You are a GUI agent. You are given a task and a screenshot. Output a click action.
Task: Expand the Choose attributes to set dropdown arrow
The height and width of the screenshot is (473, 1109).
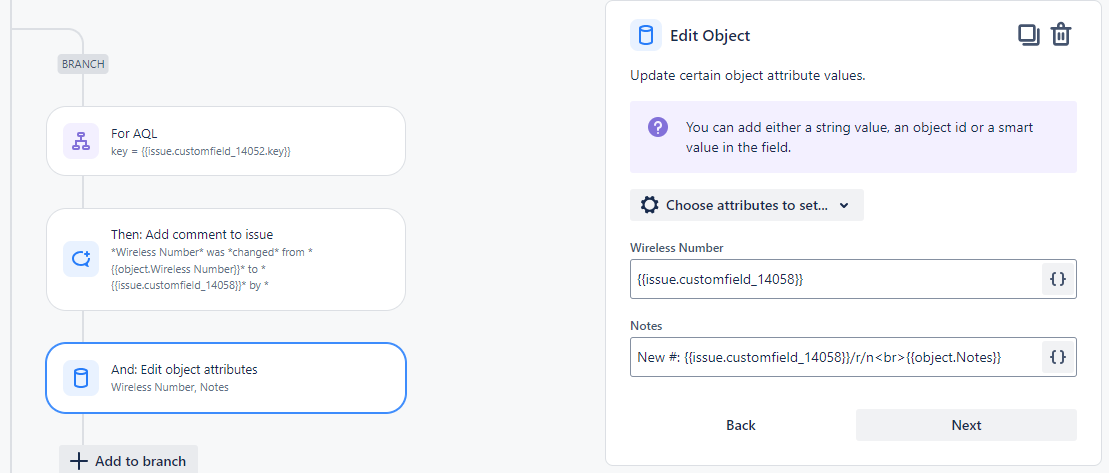pyautogui.click(x=844, y=206)
